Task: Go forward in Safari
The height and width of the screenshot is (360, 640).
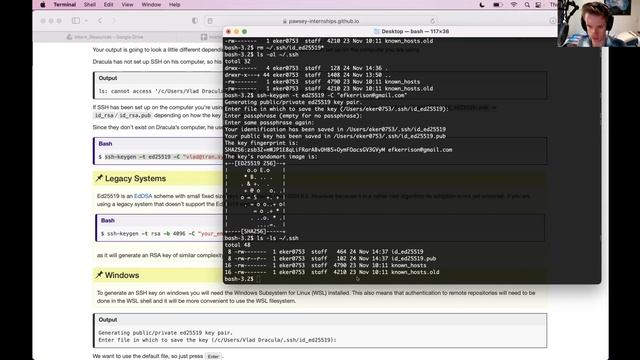Action: [x=114, y=20]
